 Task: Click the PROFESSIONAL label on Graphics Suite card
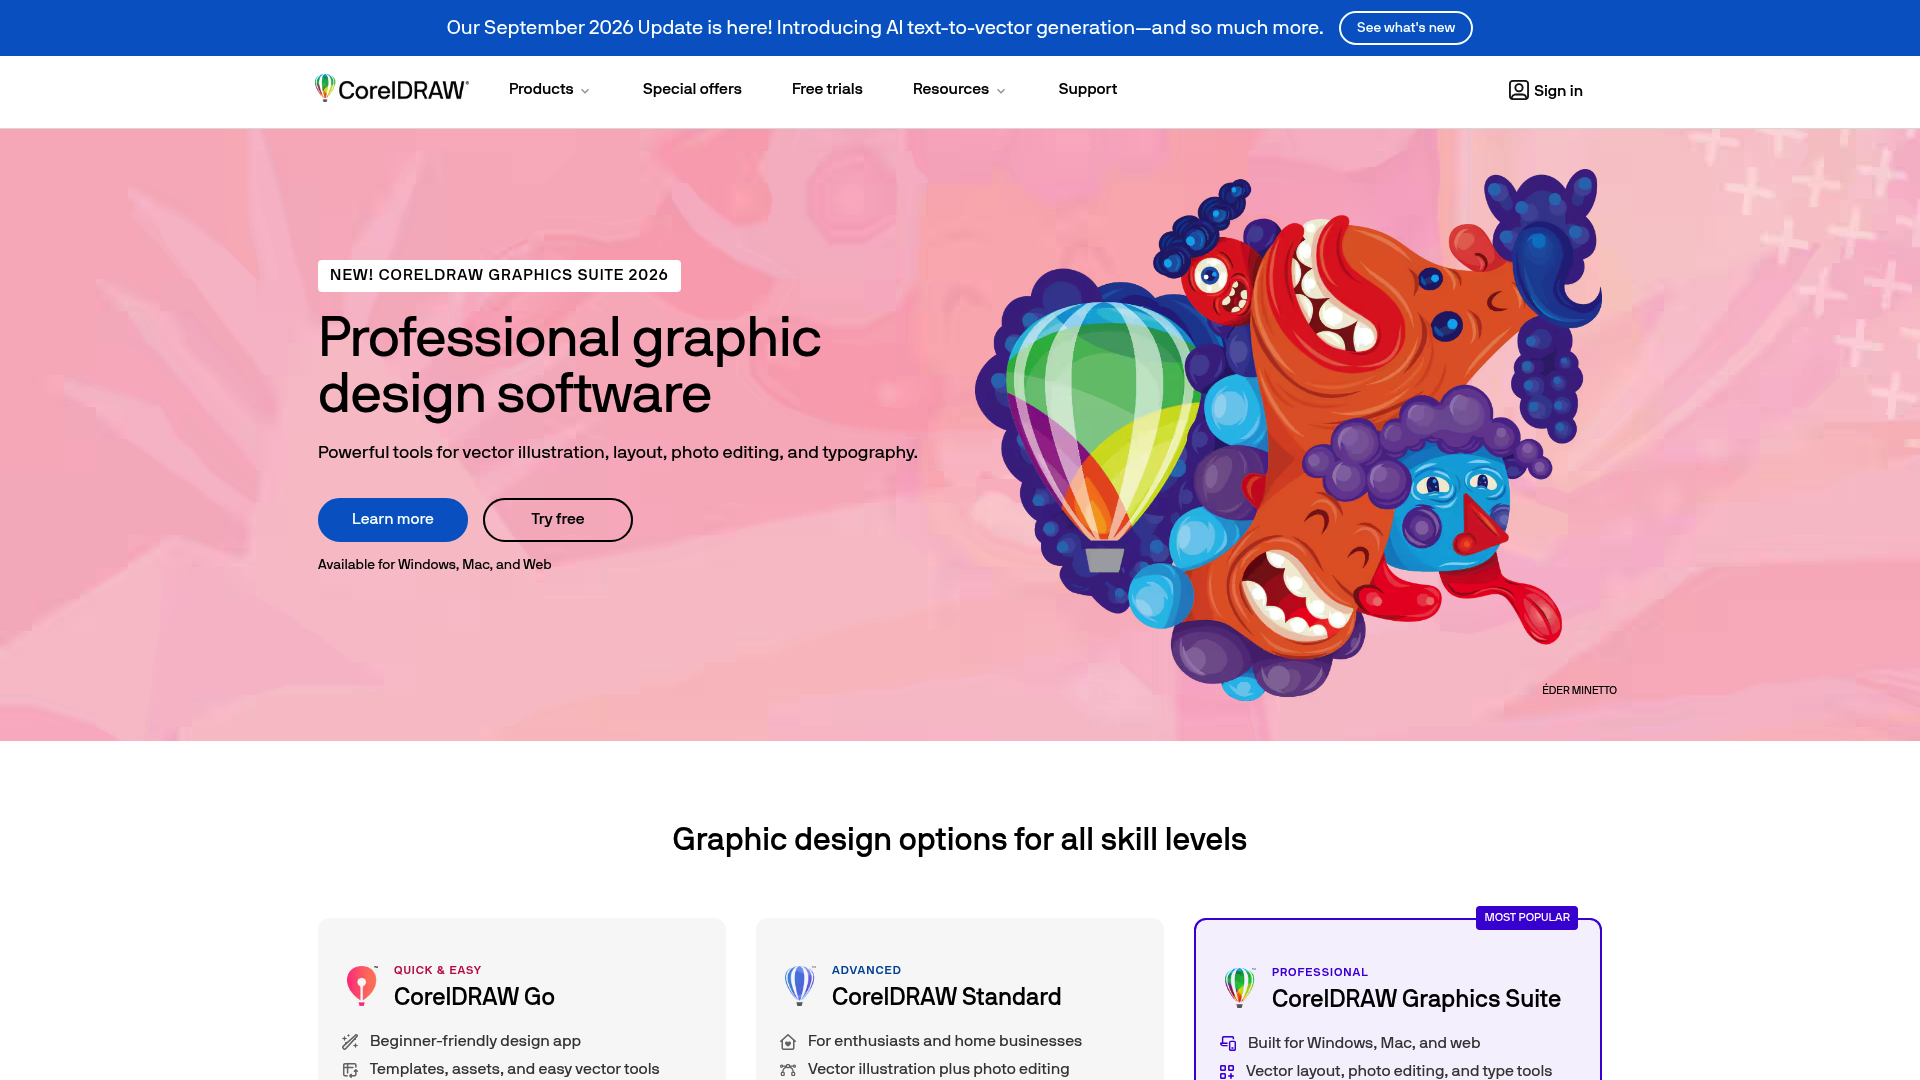point(1320,972)
